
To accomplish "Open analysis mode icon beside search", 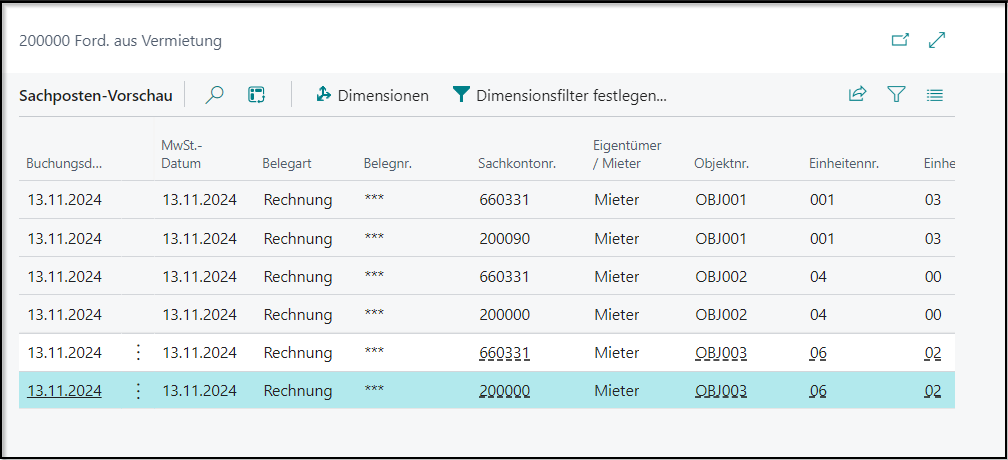I will point(256,95).
